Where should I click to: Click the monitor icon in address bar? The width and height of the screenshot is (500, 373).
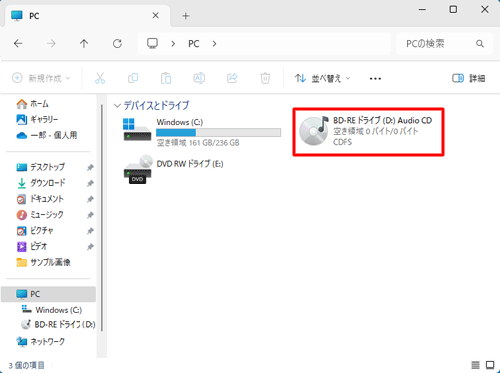(152, 43)
